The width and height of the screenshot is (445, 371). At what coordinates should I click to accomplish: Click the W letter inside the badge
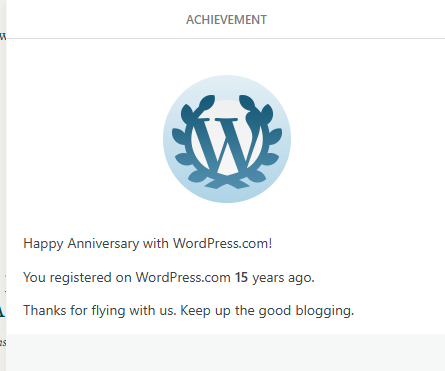point(227,145)
